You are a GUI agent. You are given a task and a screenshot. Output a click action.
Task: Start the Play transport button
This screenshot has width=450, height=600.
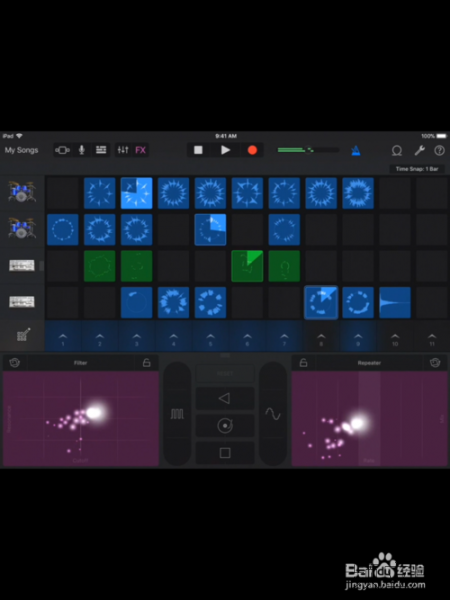click(x=225, y=150)
